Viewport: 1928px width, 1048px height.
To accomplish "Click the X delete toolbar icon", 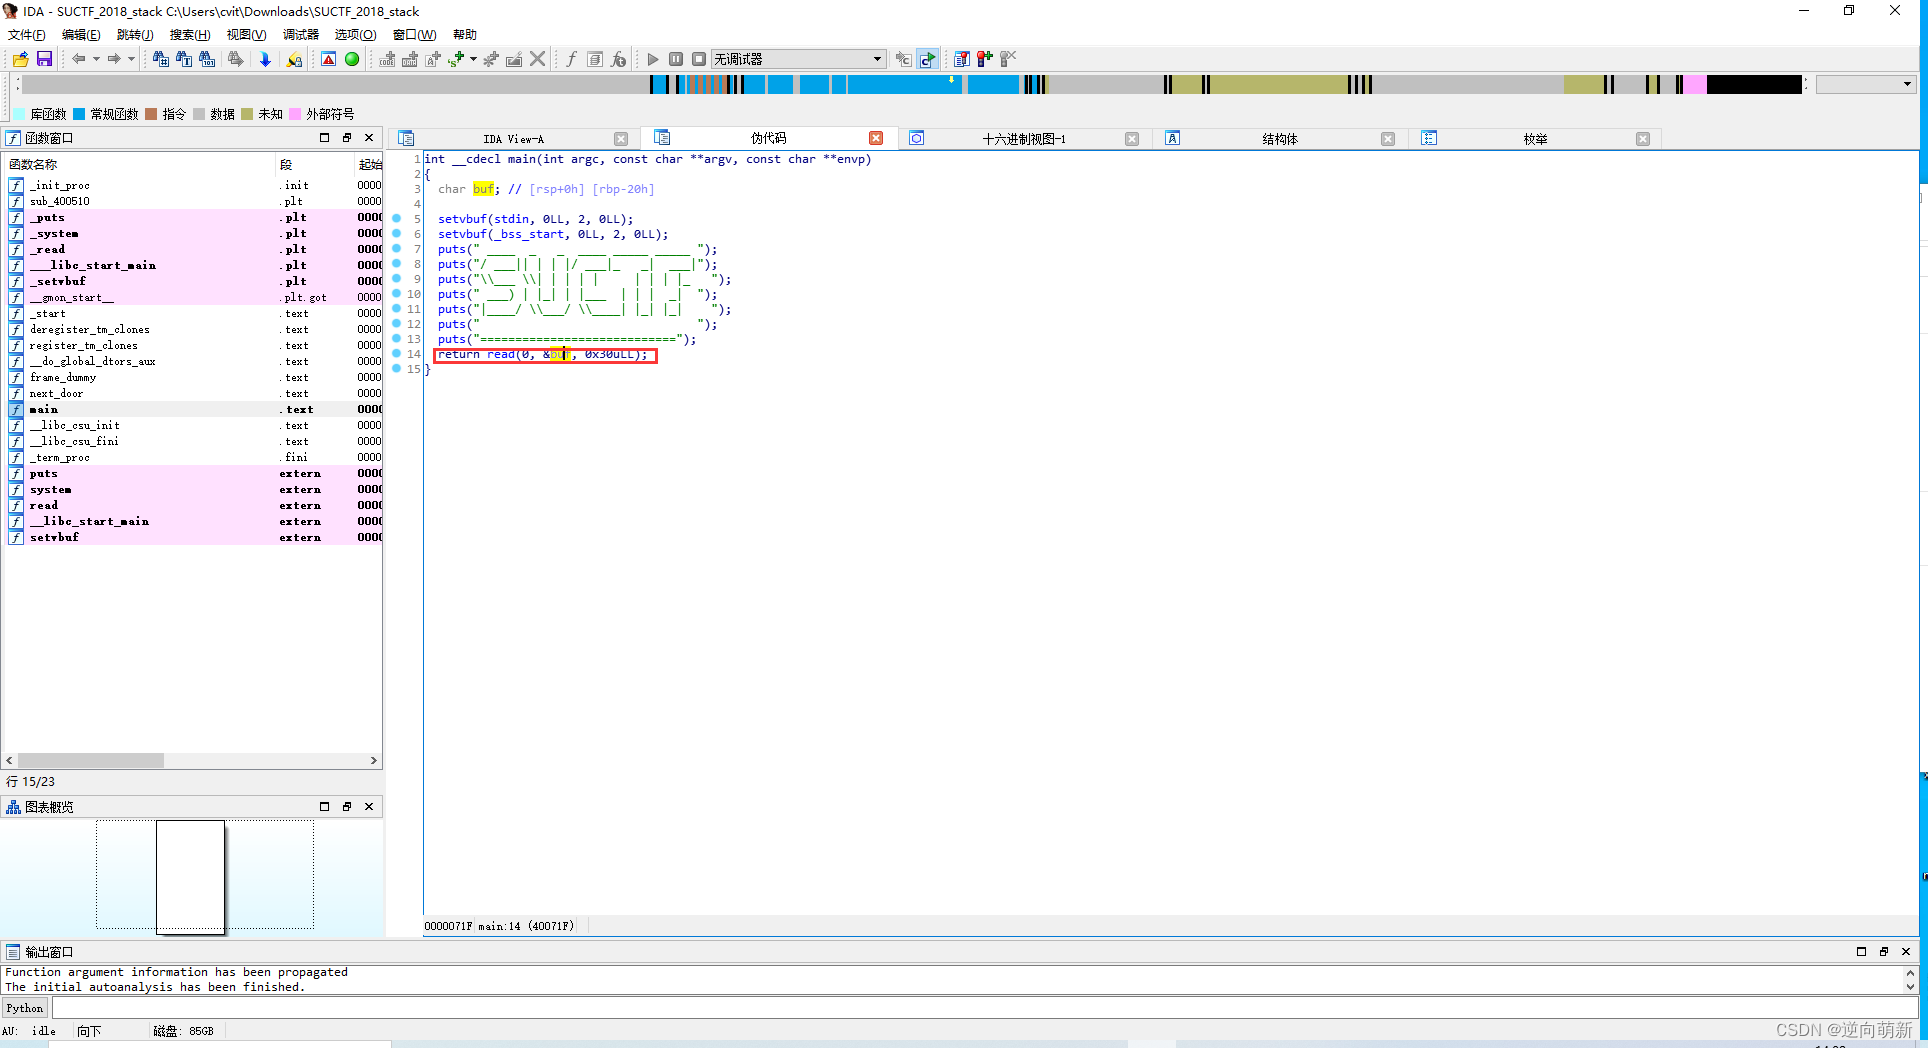I will click(538, 59).
